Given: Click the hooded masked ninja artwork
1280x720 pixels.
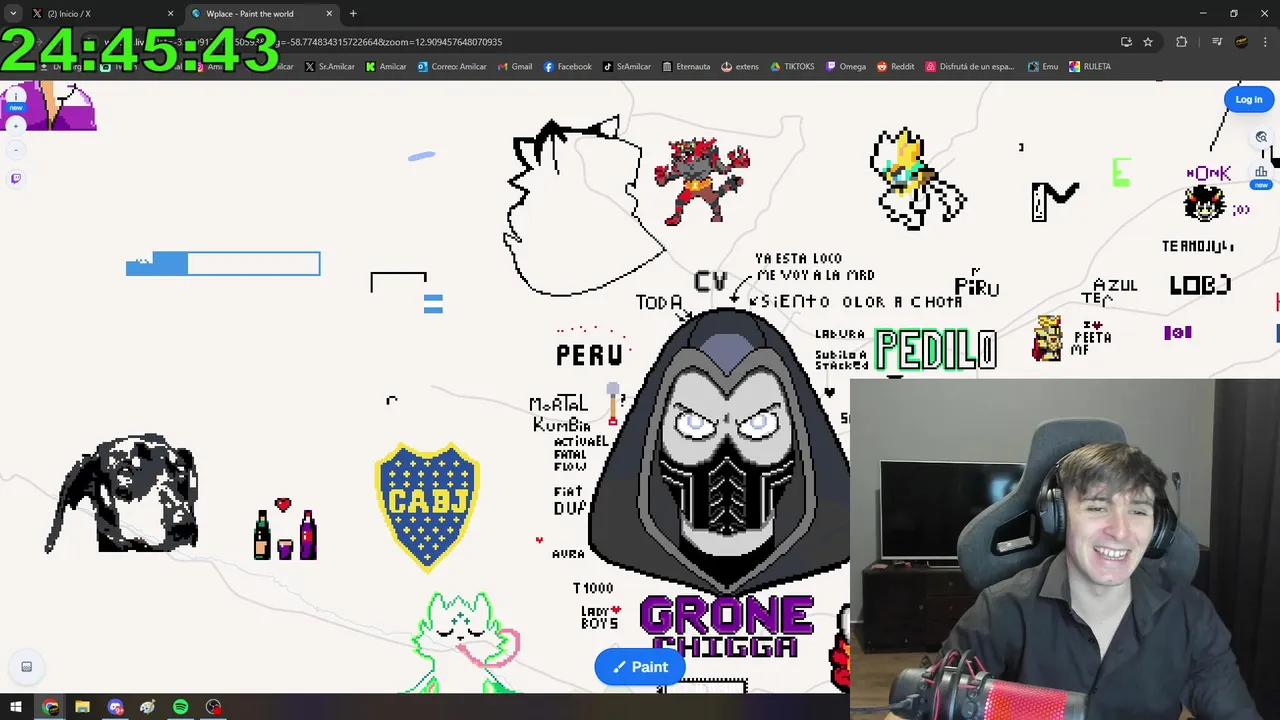Looking at the screenshot, I should 722,450.
